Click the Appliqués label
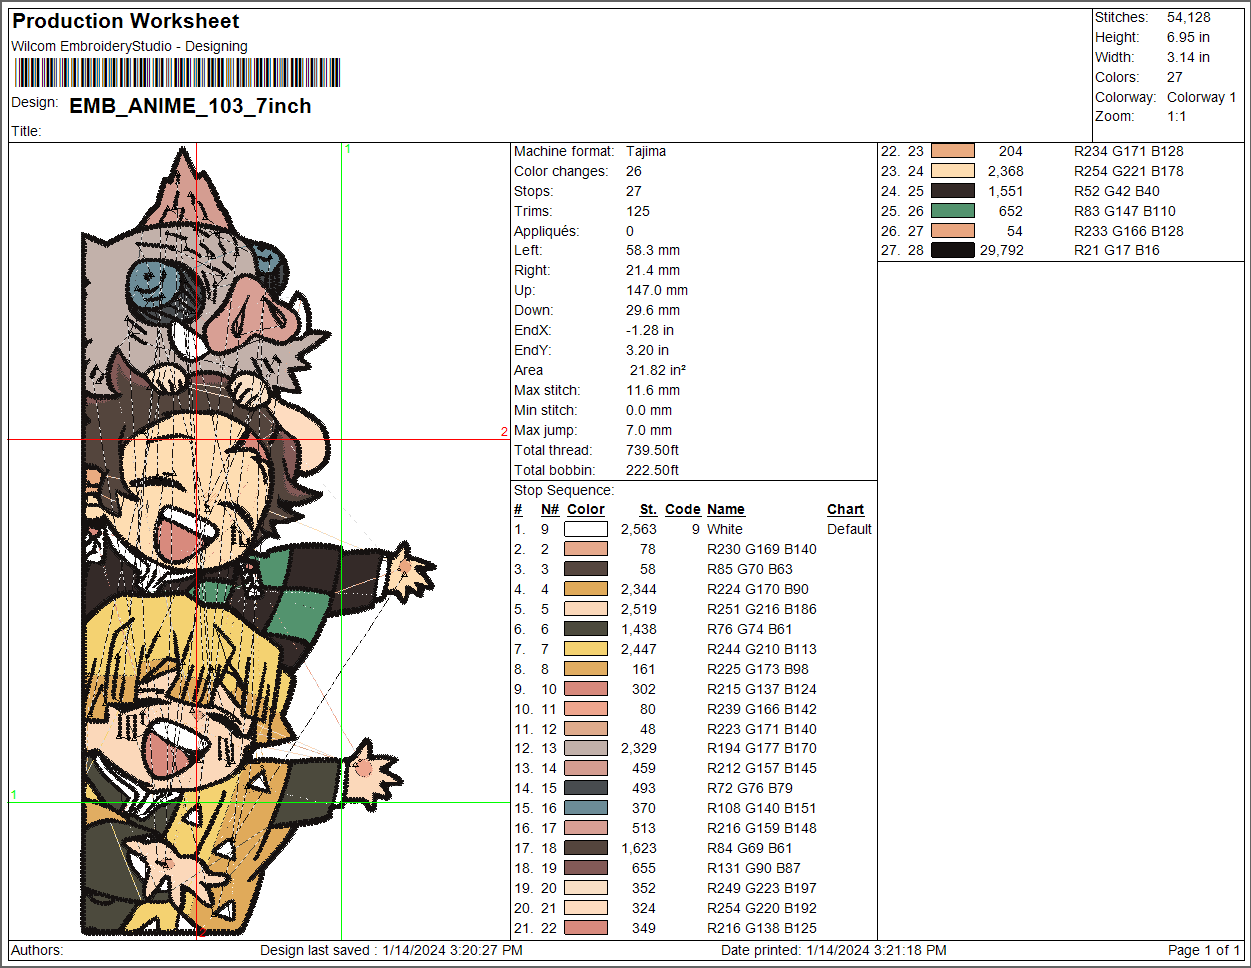This screenshot has height=968, width=1251. (547, 231)
